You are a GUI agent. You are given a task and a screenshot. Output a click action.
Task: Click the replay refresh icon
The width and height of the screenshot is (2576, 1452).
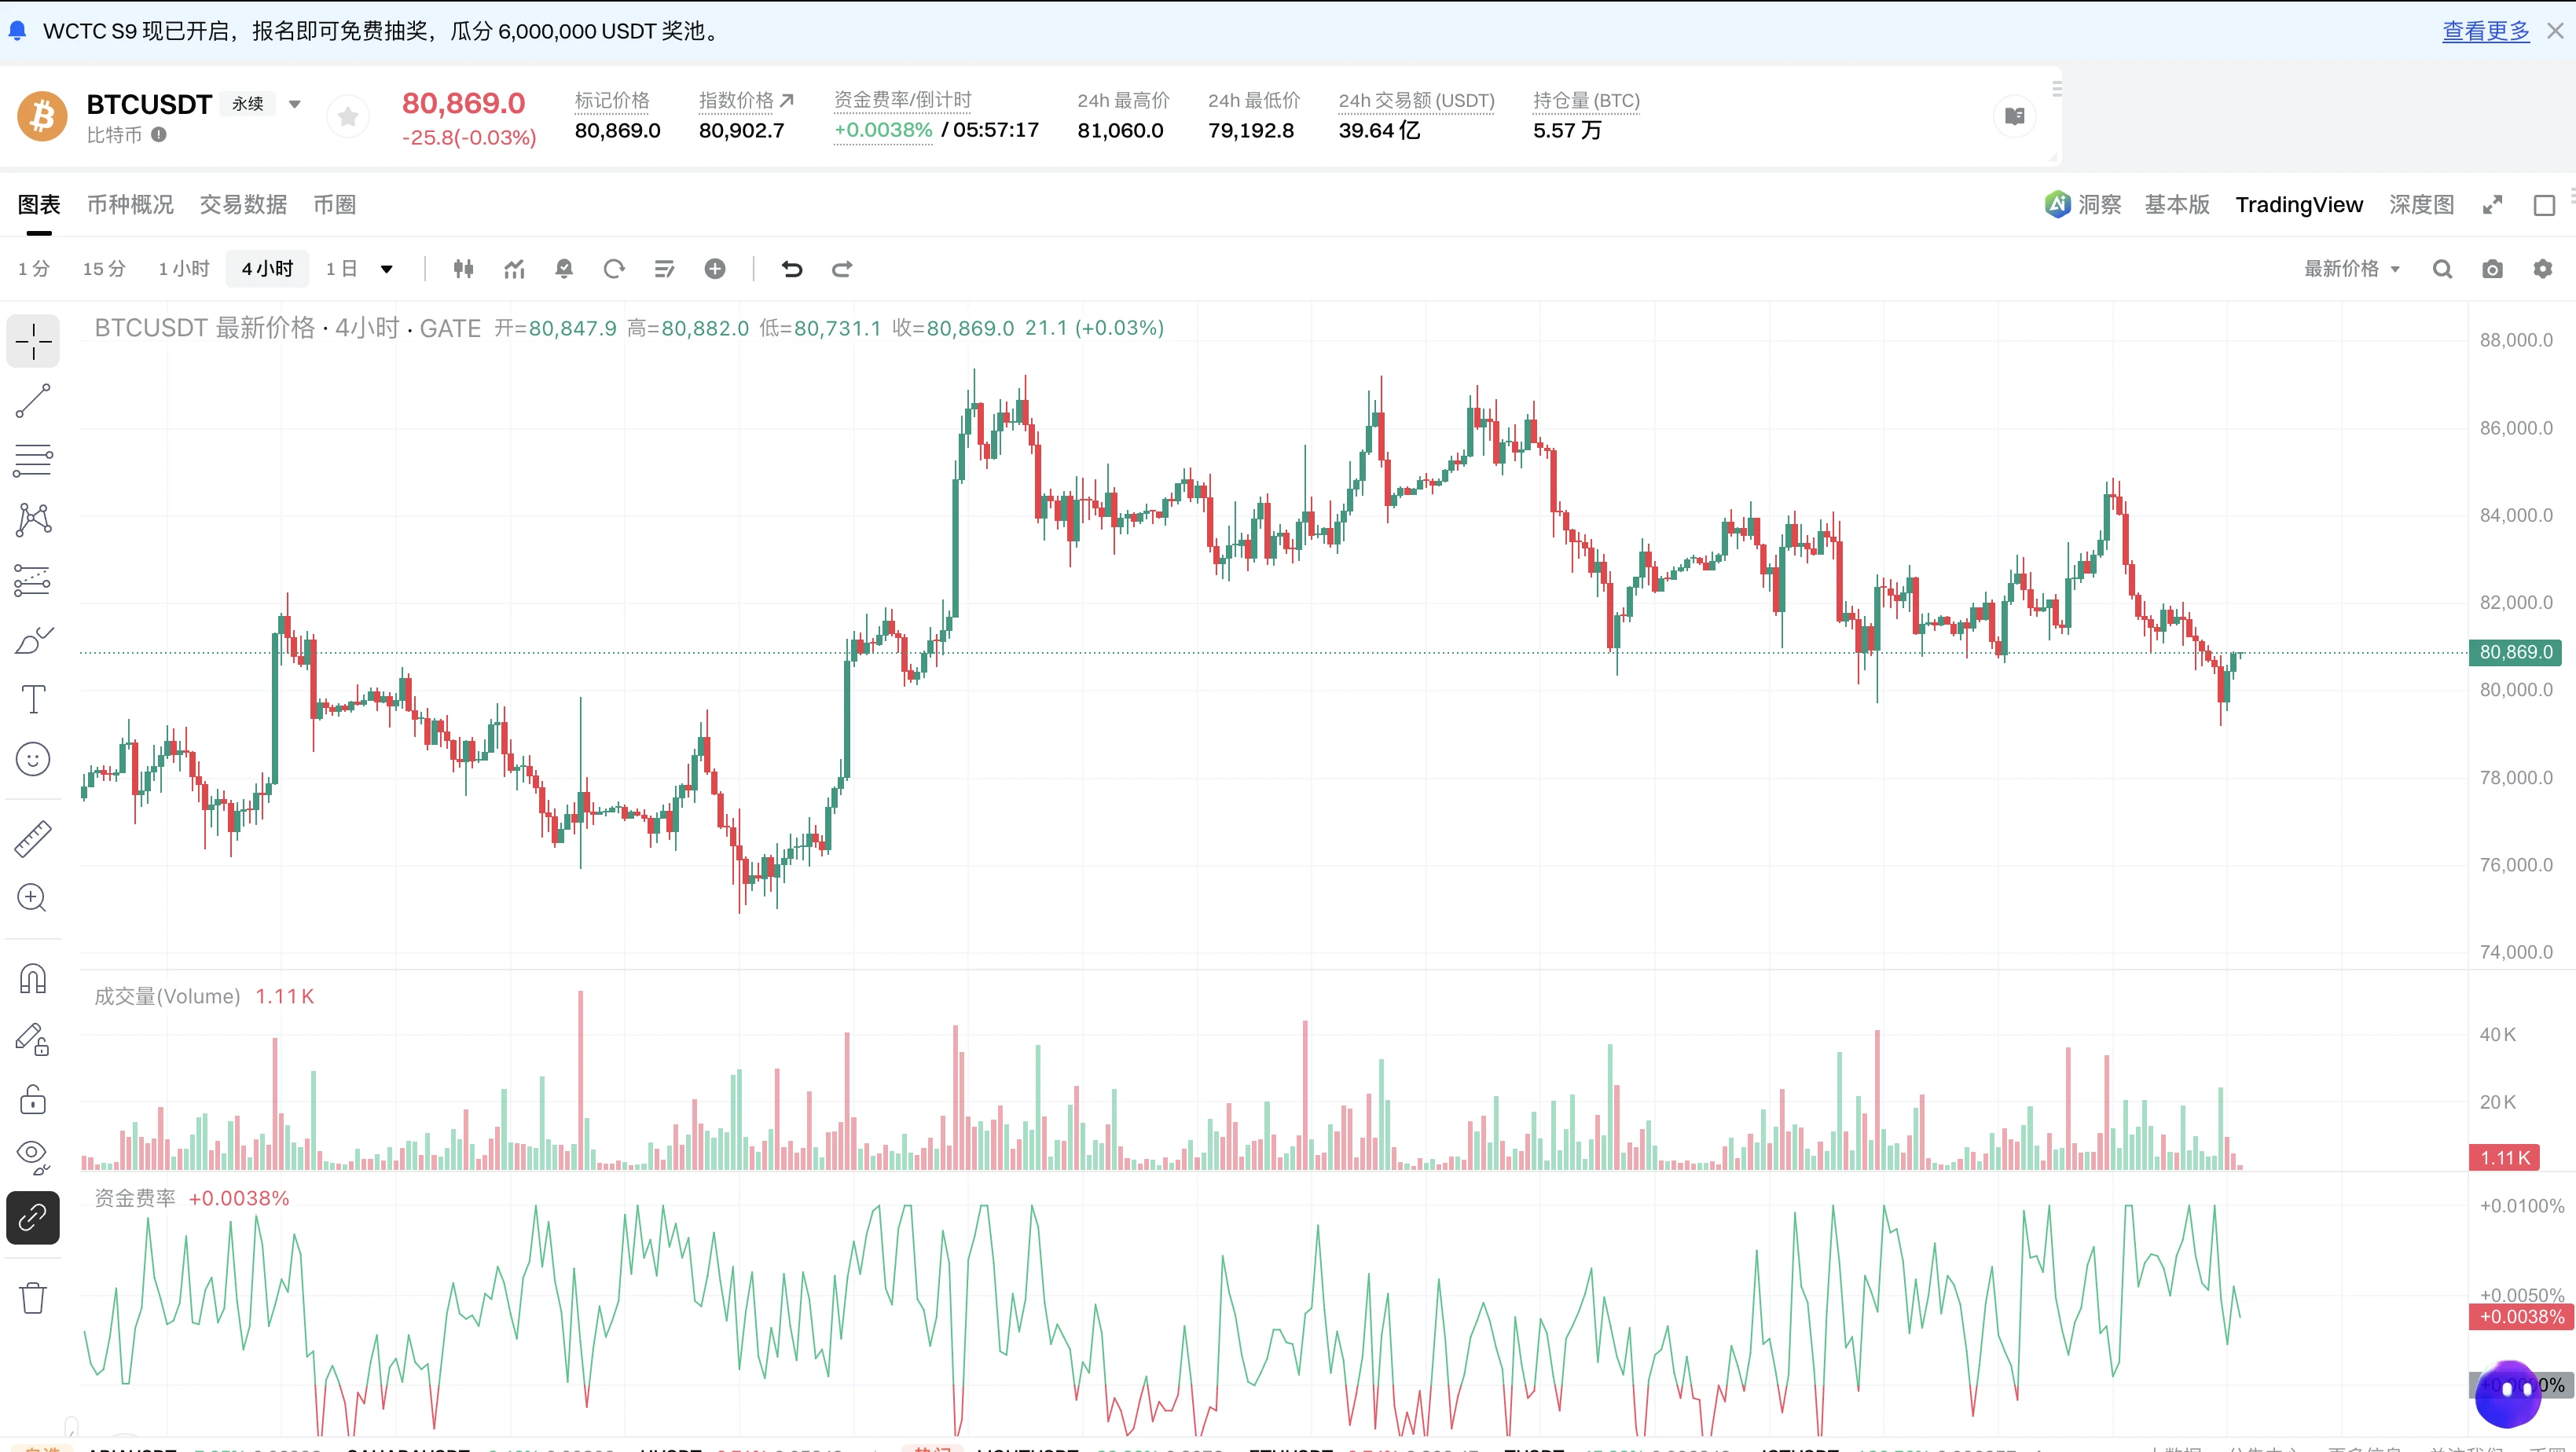[x=614, y=268]
